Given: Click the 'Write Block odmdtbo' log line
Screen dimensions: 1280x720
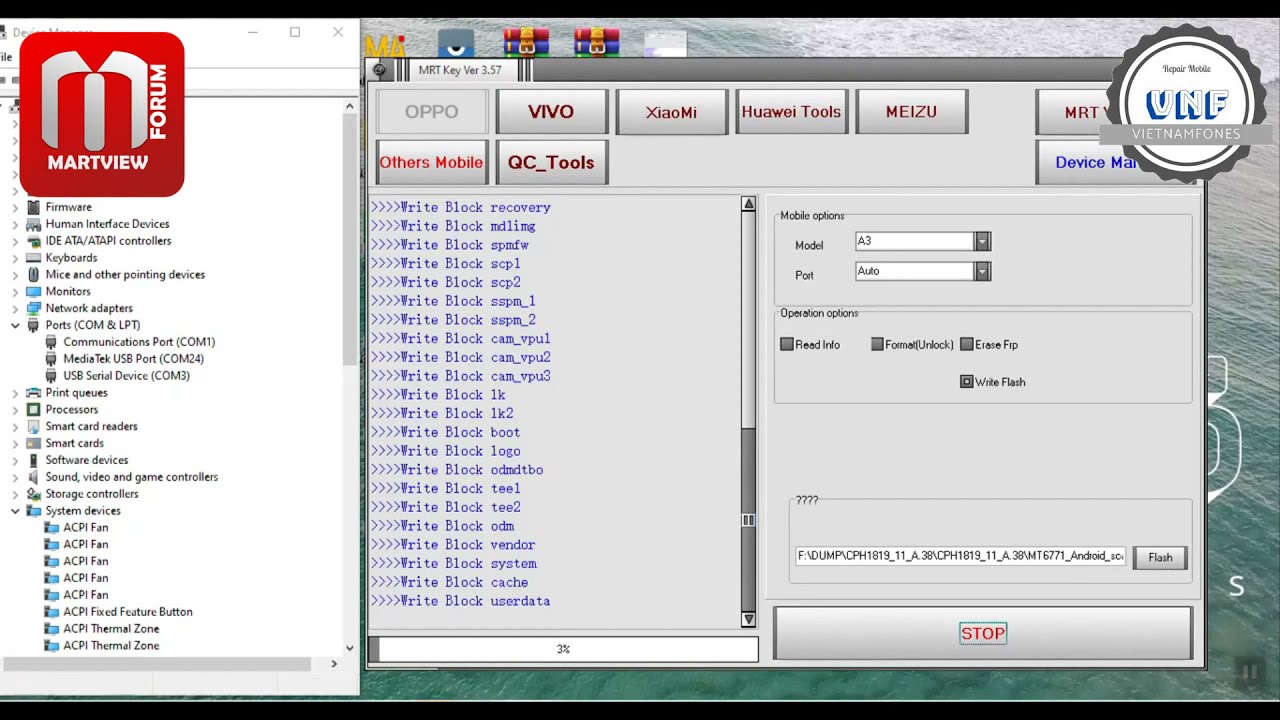Looking at the screenshot, I should click(457, 470).
